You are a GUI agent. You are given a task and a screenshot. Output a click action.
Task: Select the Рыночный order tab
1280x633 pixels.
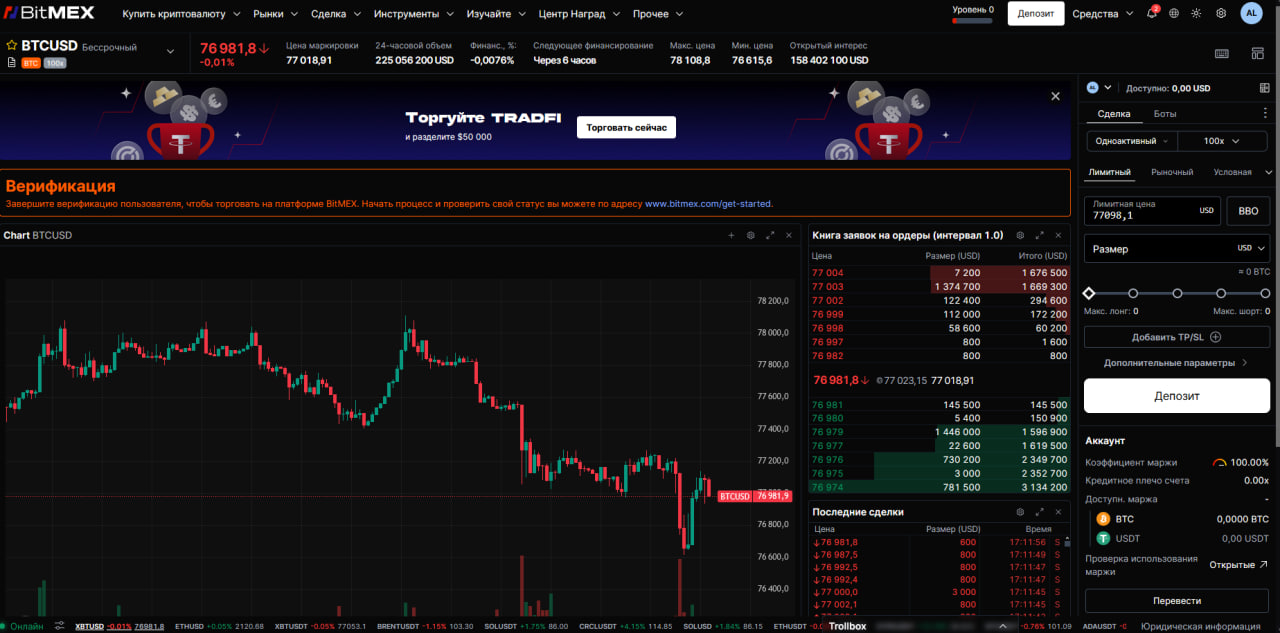click(x=1172, y=172)
